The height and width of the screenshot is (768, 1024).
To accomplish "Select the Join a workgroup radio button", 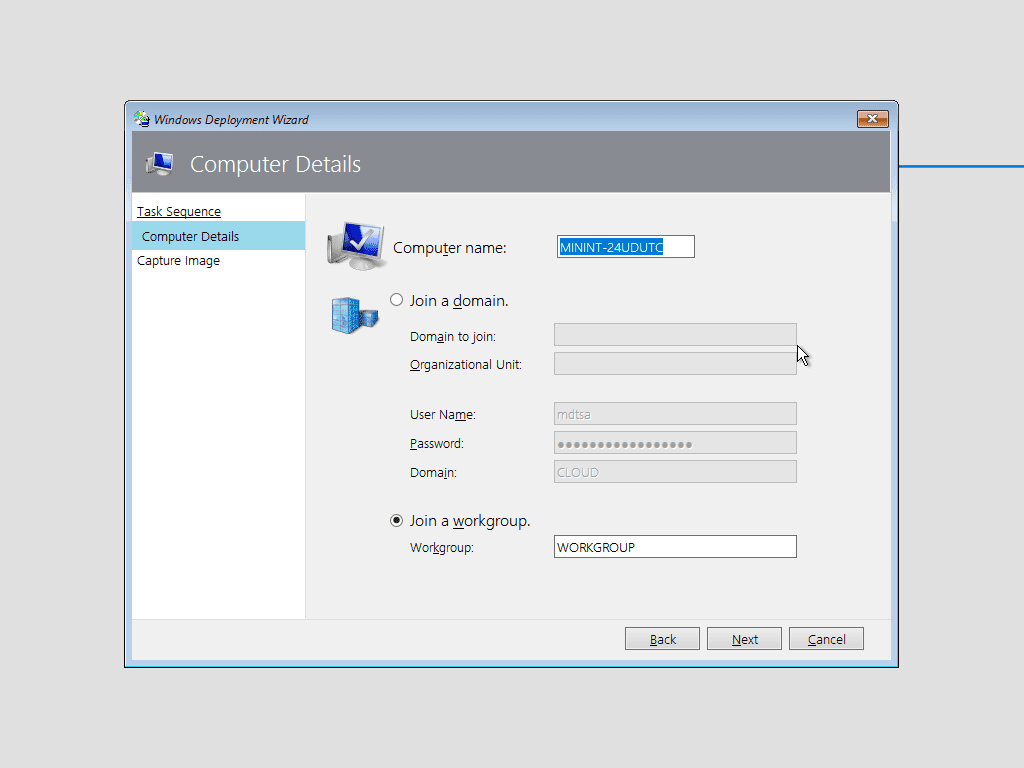I will tap(396, 520).
